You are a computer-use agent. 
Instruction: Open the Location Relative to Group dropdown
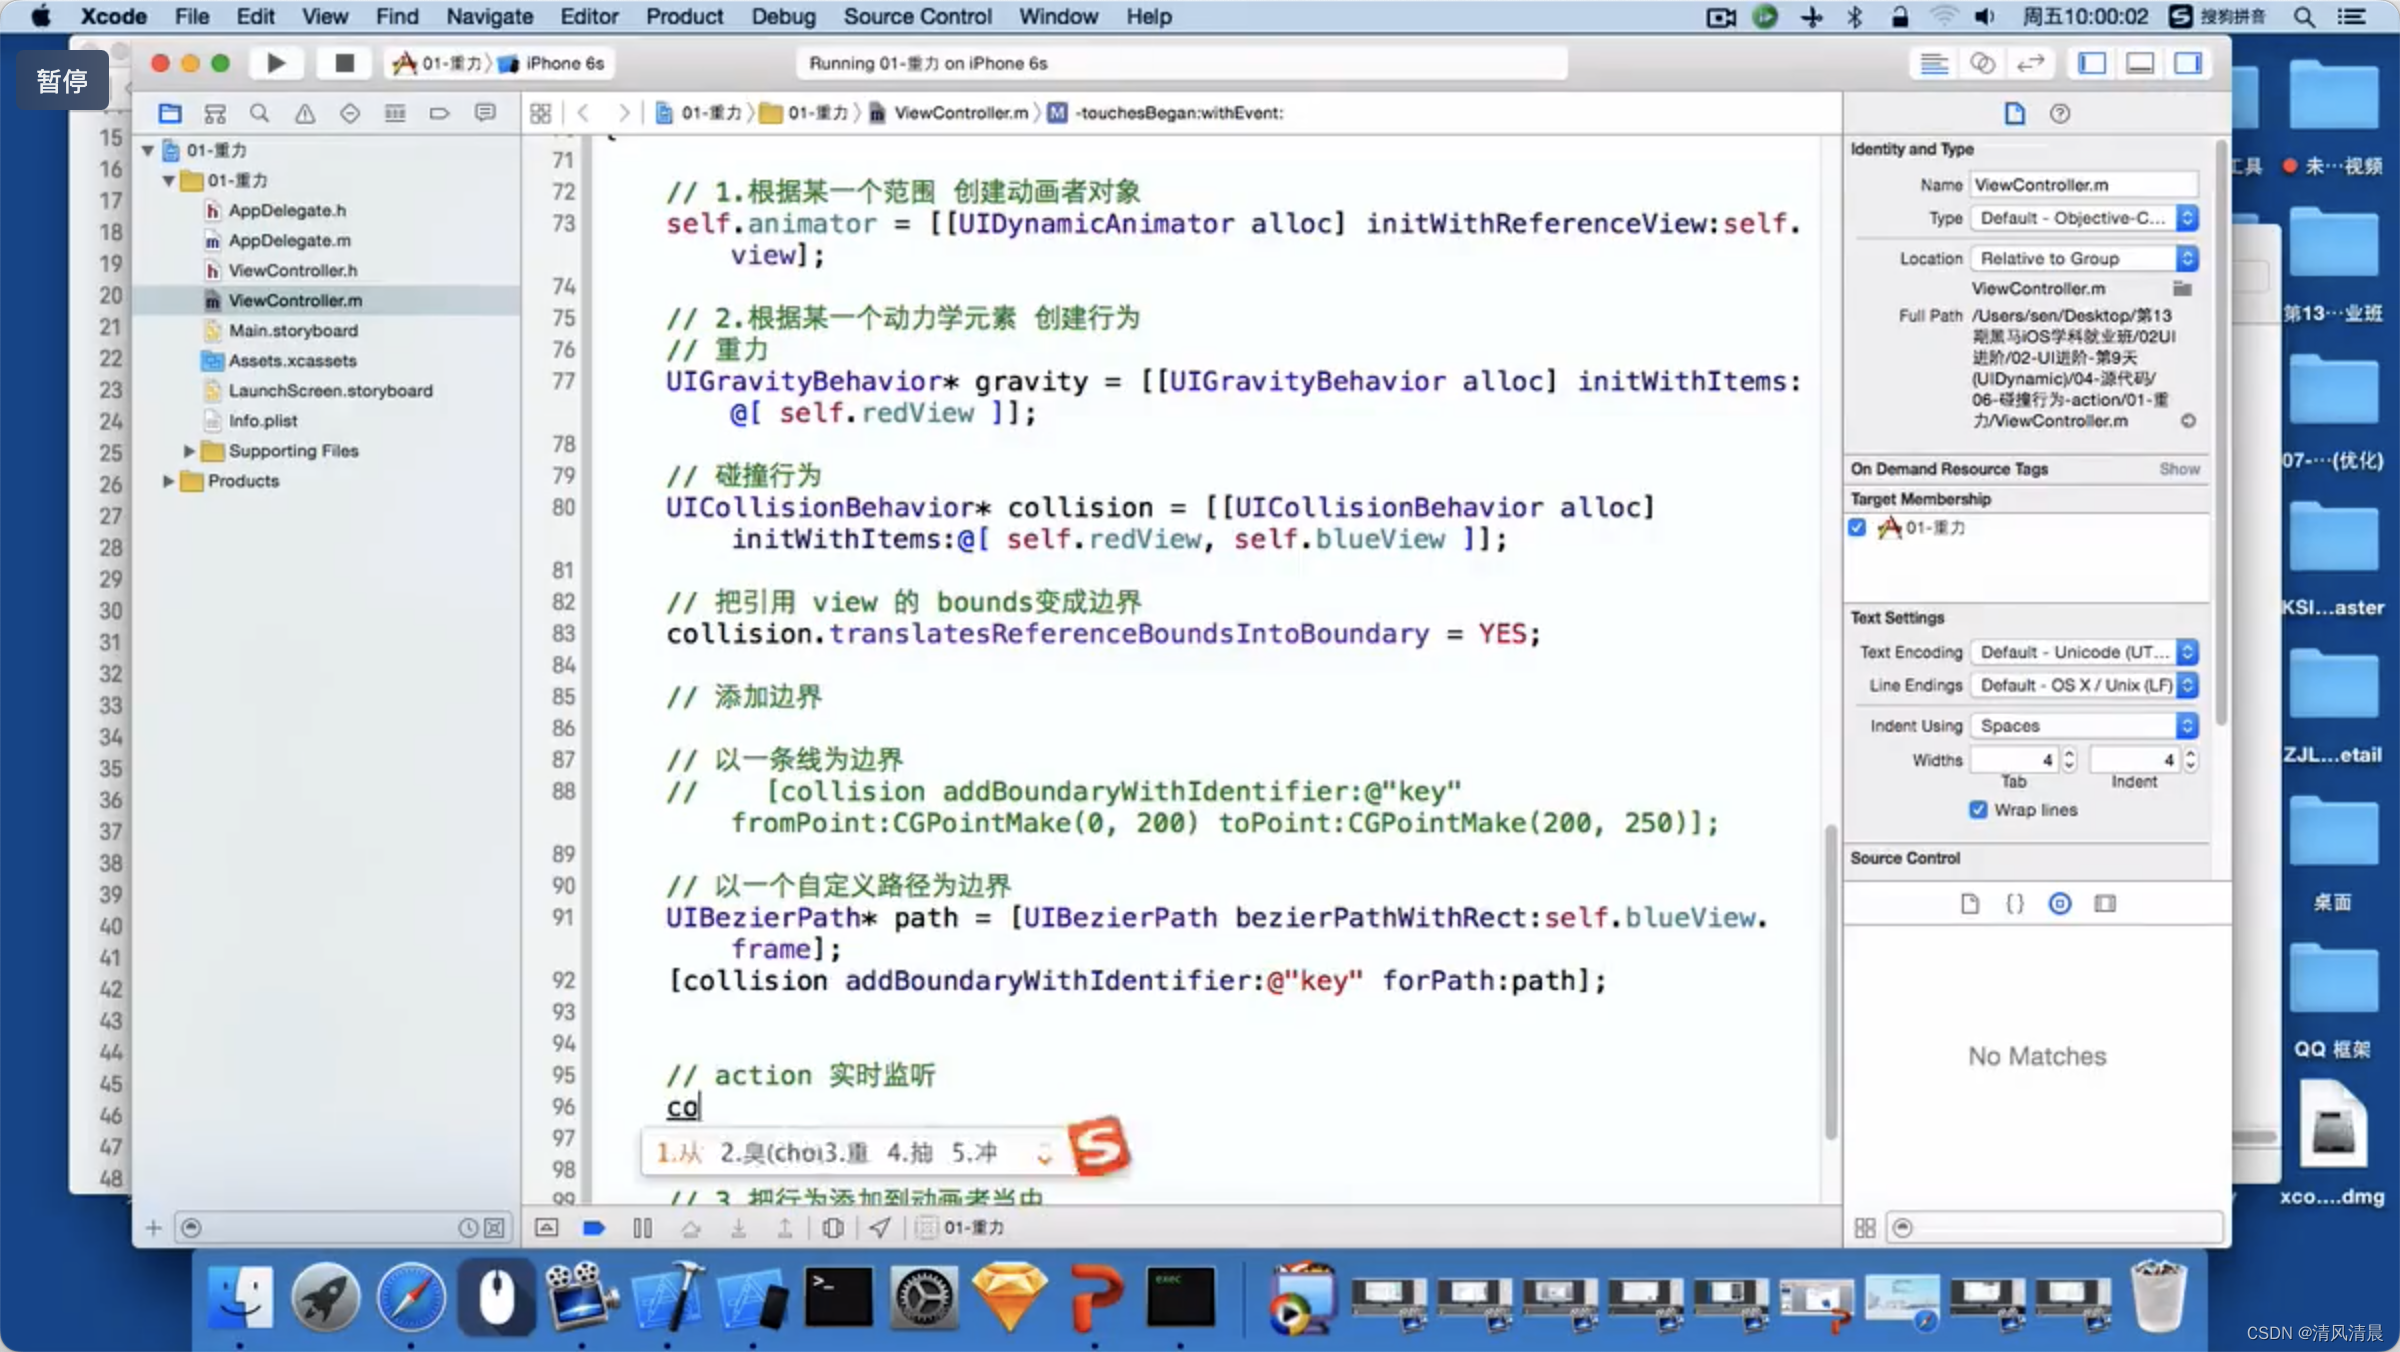pos(2084,259)
